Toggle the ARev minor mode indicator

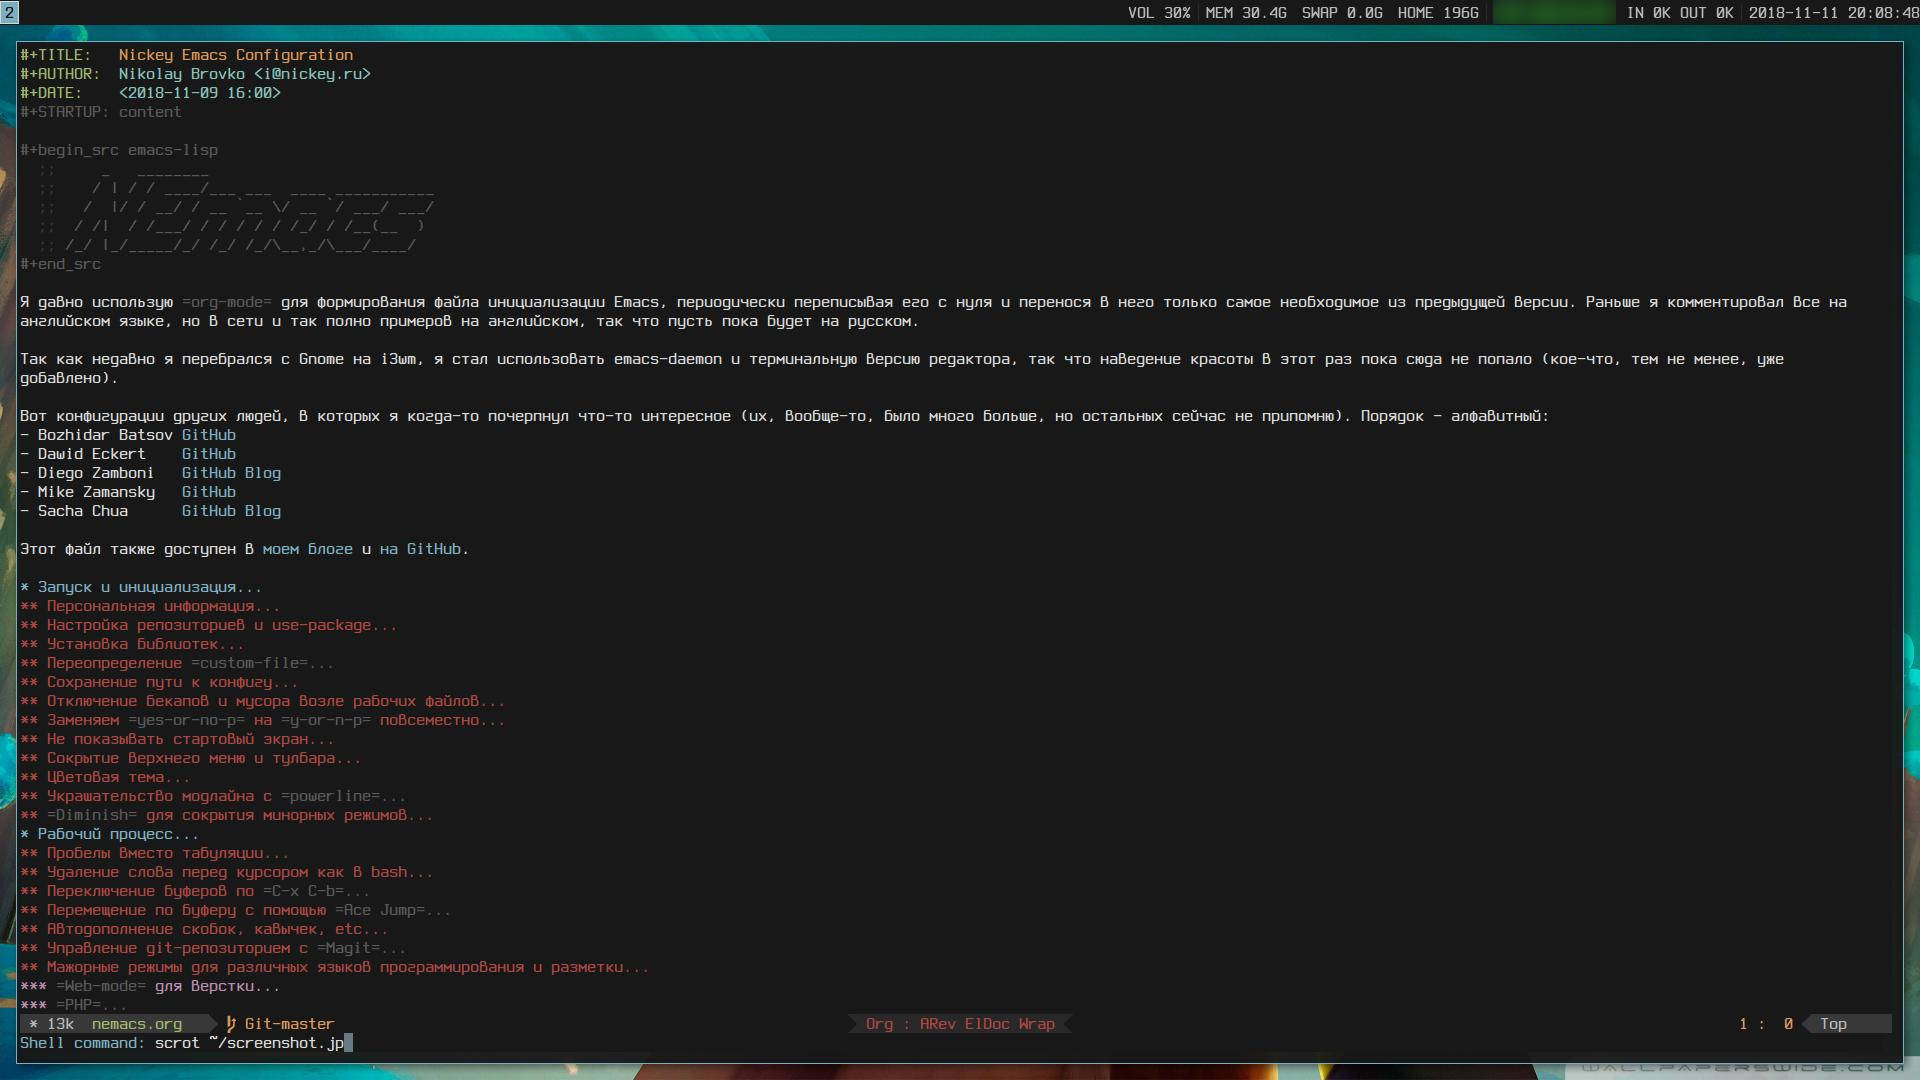[x=937, y=1024]
